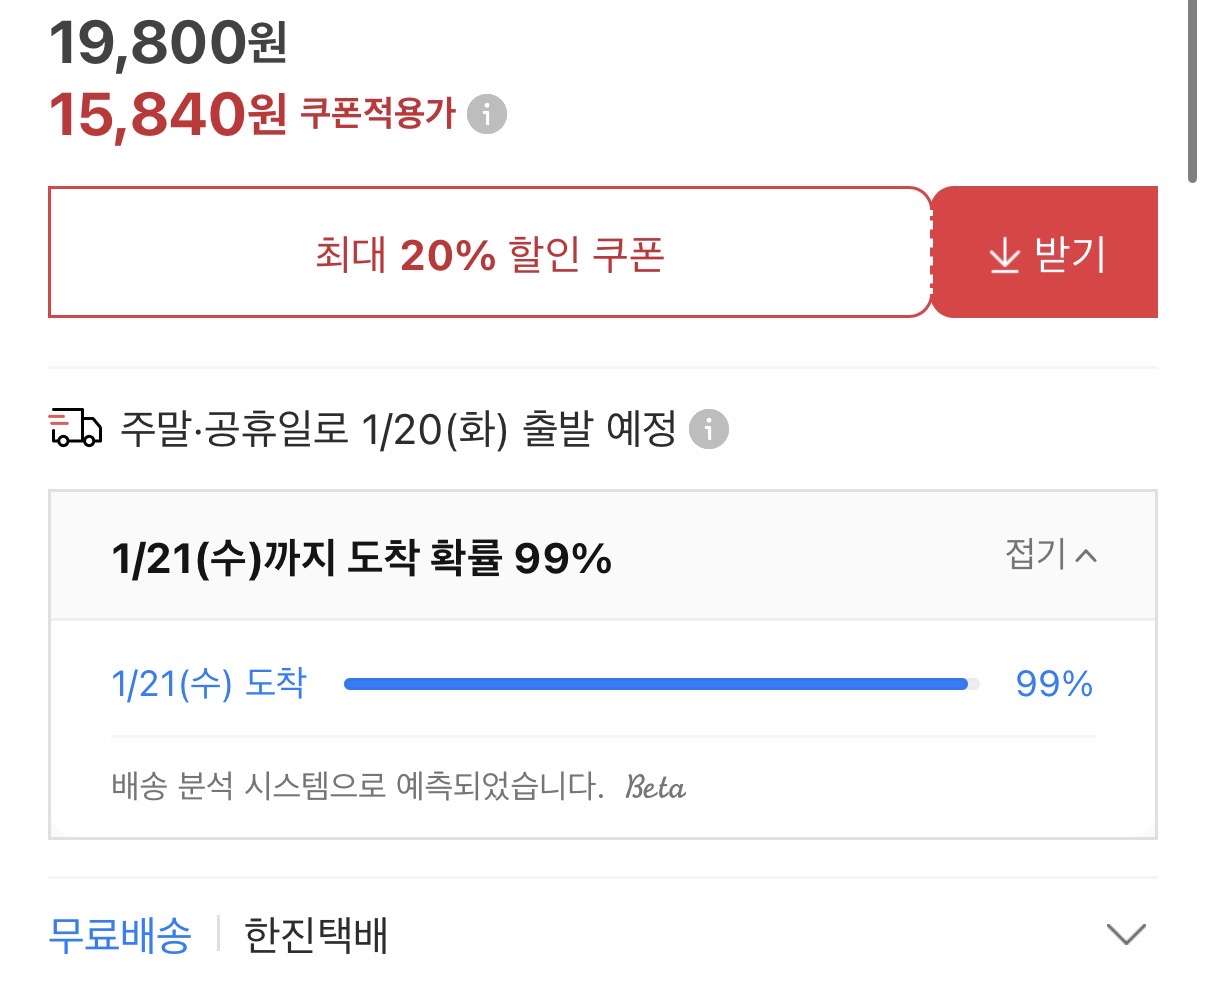Click info icon beside 쿠폰적용가
The image size is (1206, 989).
click(487, 114)
